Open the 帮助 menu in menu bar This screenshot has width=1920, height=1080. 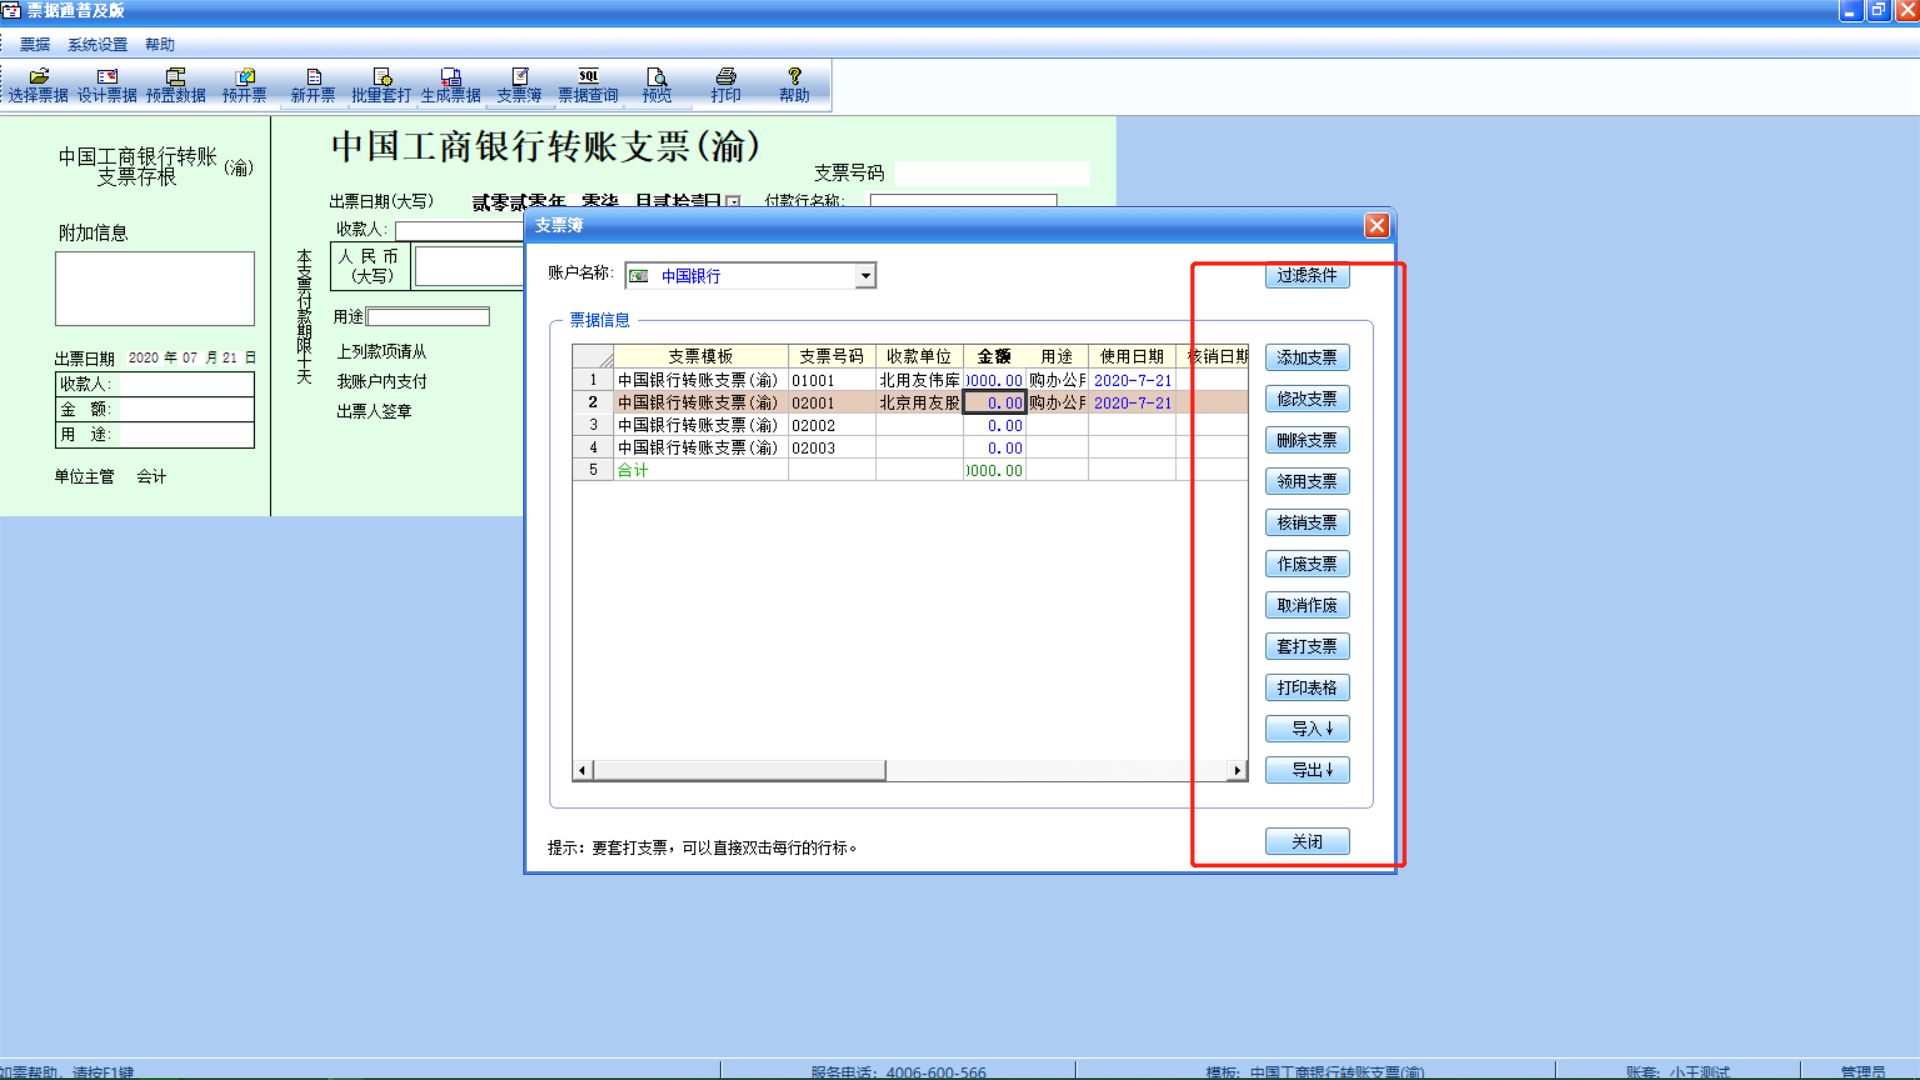click(x=160, y=45)
